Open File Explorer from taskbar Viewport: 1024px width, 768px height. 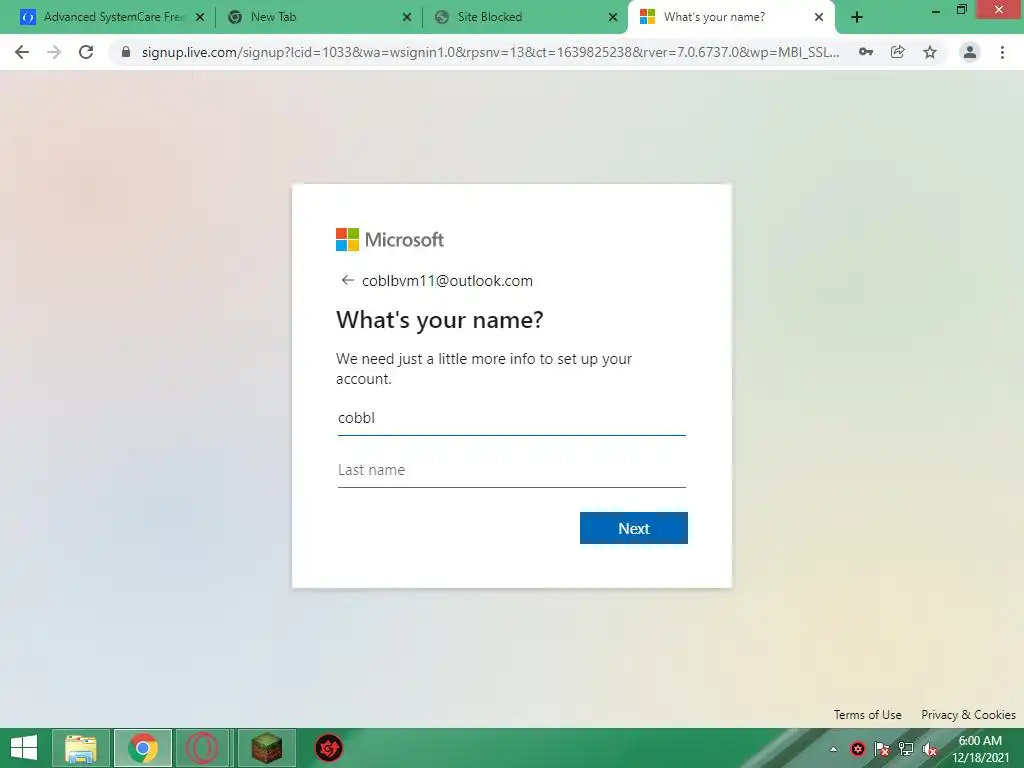click(80, 748)
